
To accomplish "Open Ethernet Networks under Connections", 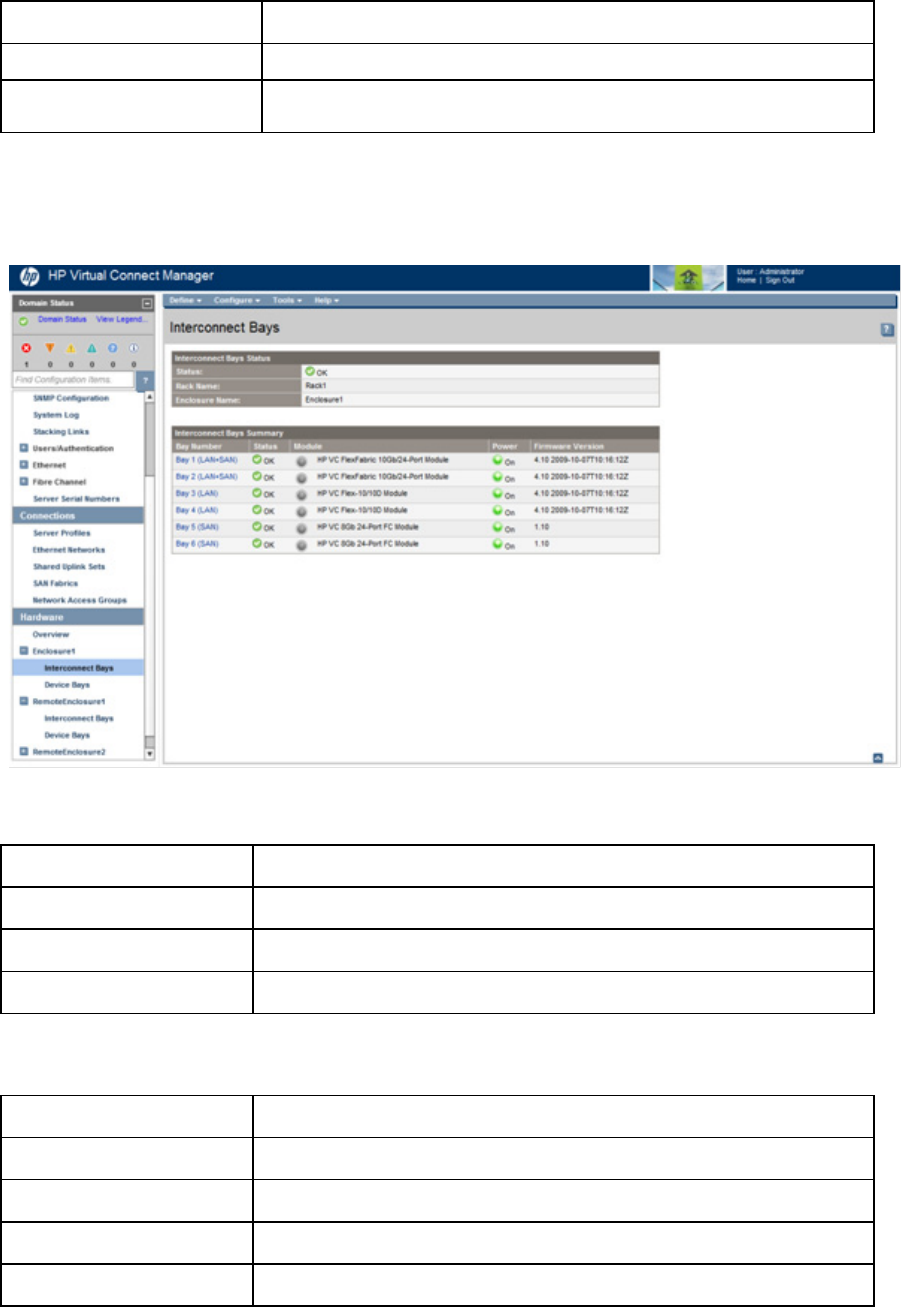I will click(68, 550).
